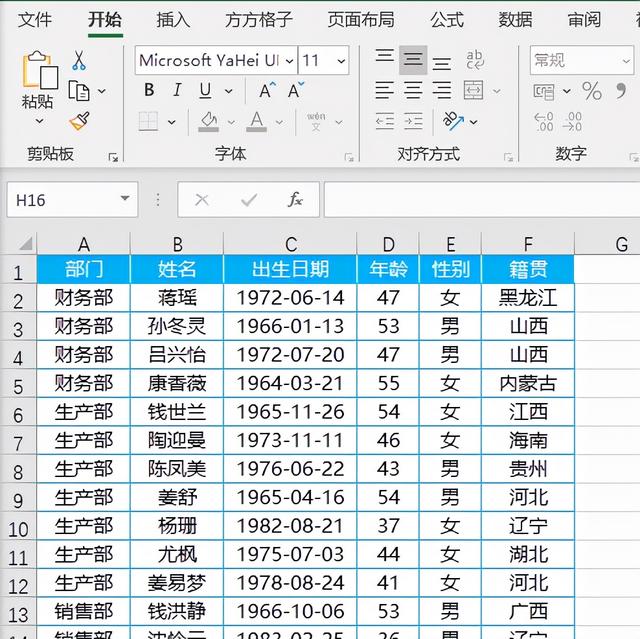Toggle middle vertical alignment

click(413, 60)
